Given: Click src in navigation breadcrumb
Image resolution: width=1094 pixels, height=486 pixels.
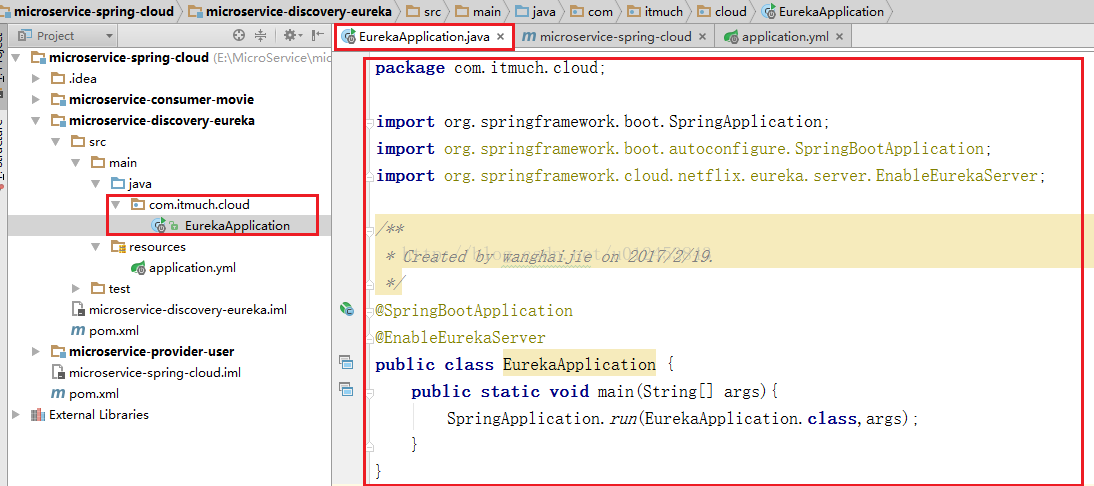Looking at the screenshot, I should click(431, 11).
